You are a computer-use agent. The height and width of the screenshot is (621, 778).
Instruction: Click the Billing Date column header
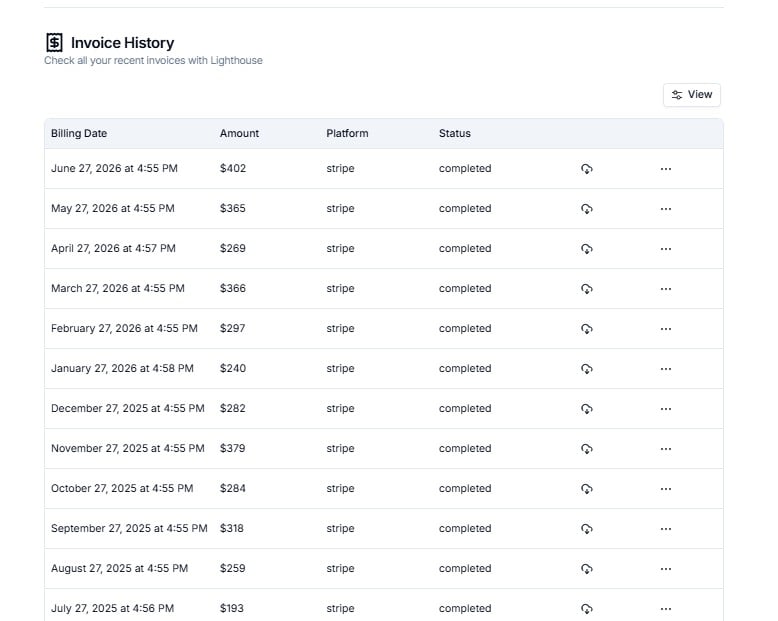point(79,133)
